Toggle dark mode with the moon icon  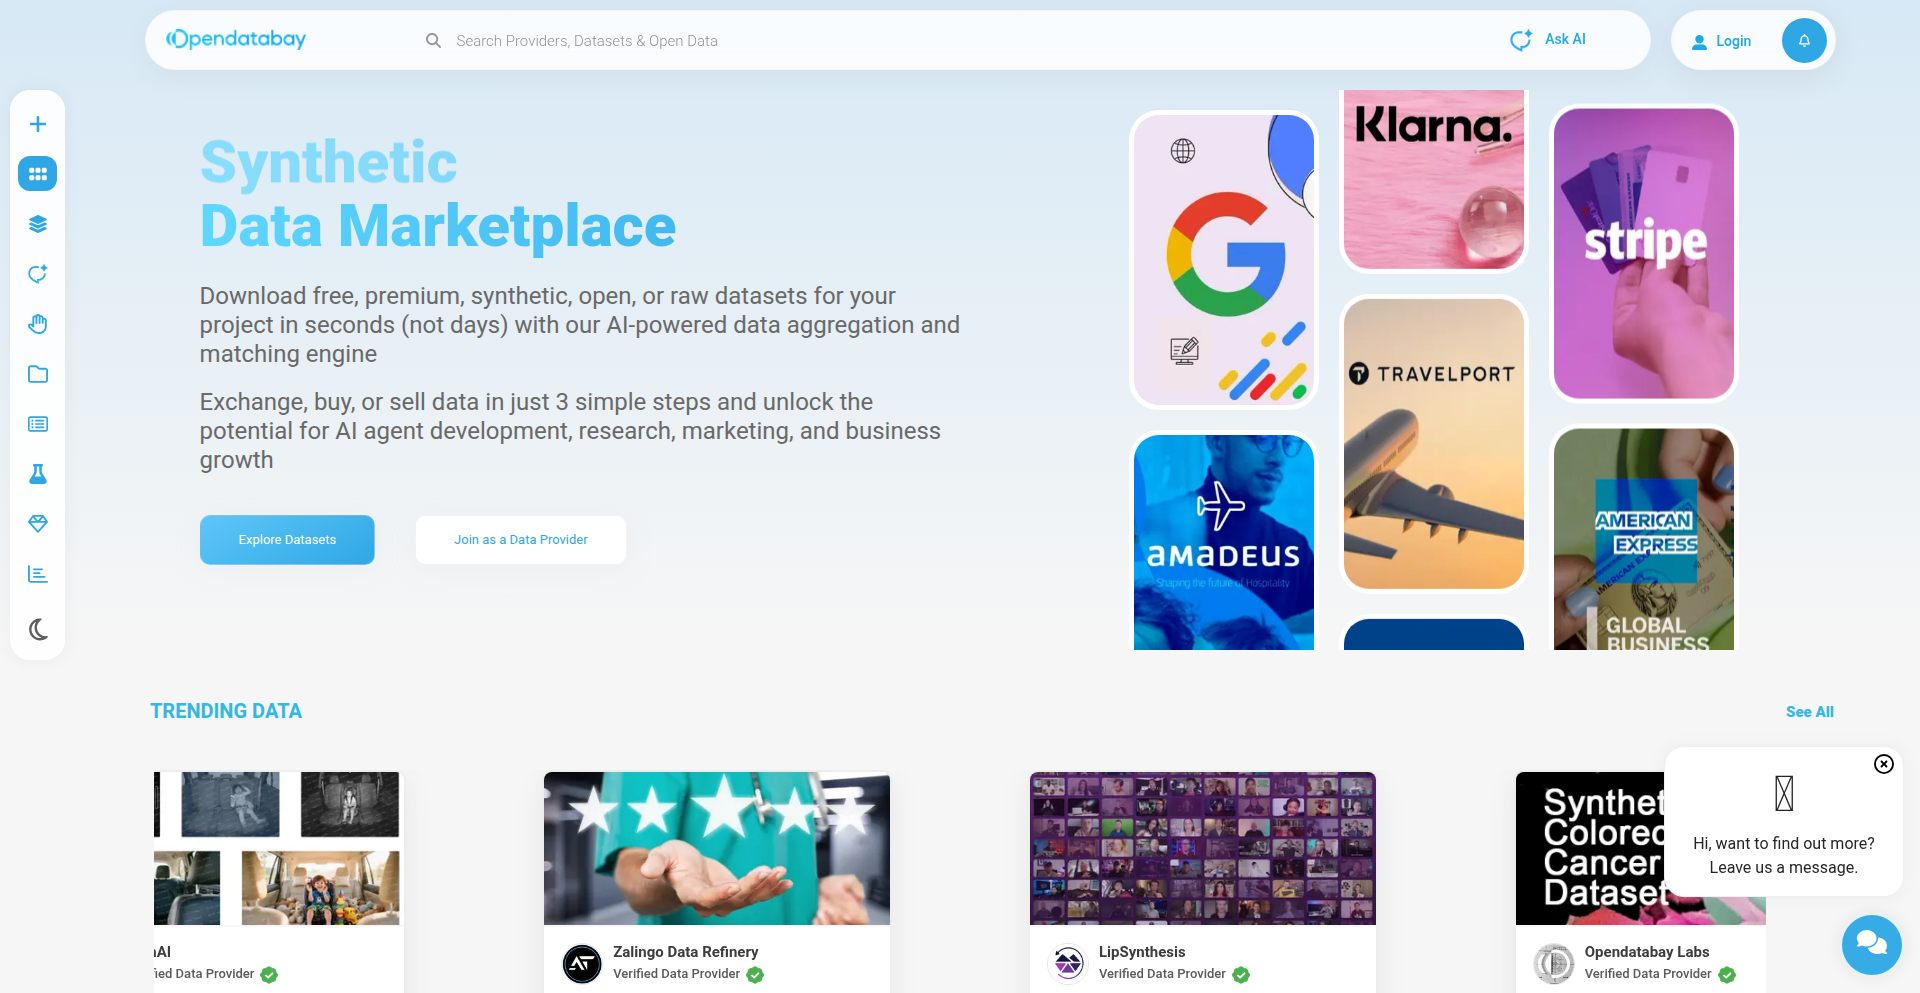point(38,629)
